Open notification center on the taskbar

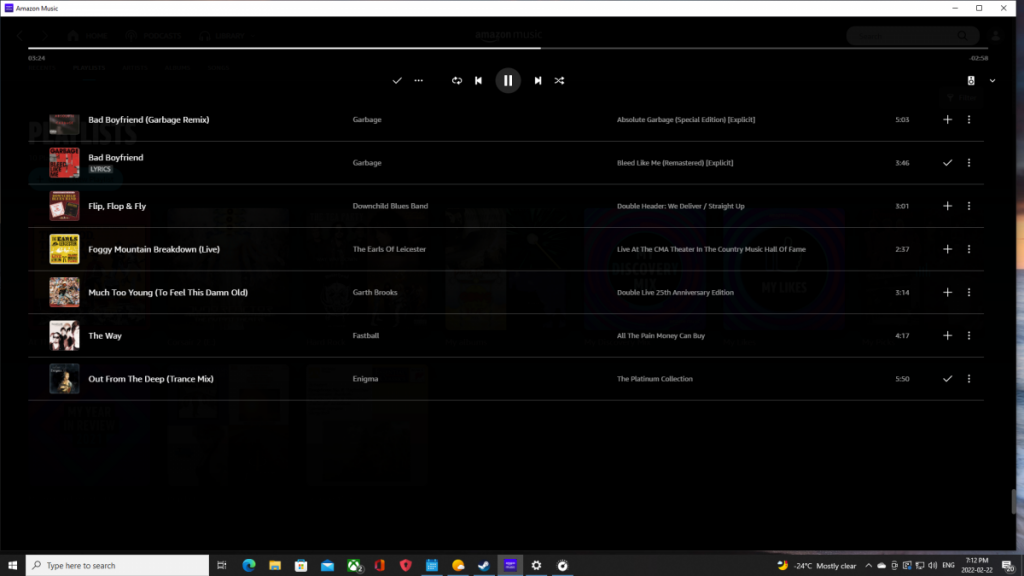tap(1008, 566)
